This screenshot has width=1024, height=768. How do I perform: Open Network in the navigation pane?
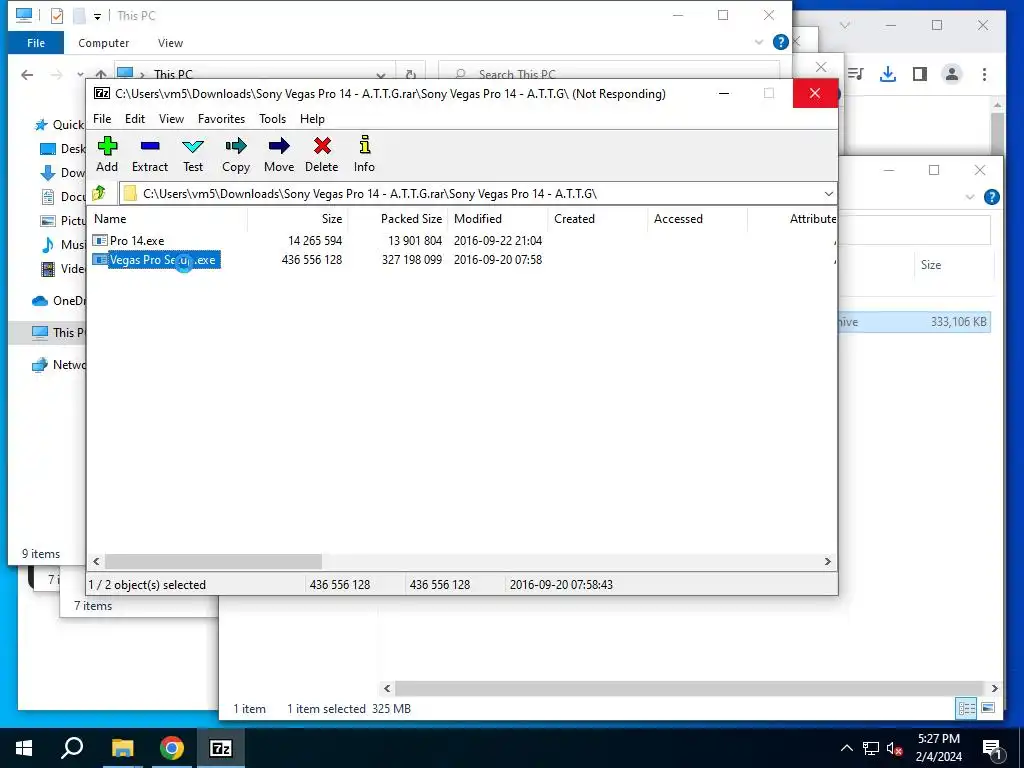59,364
